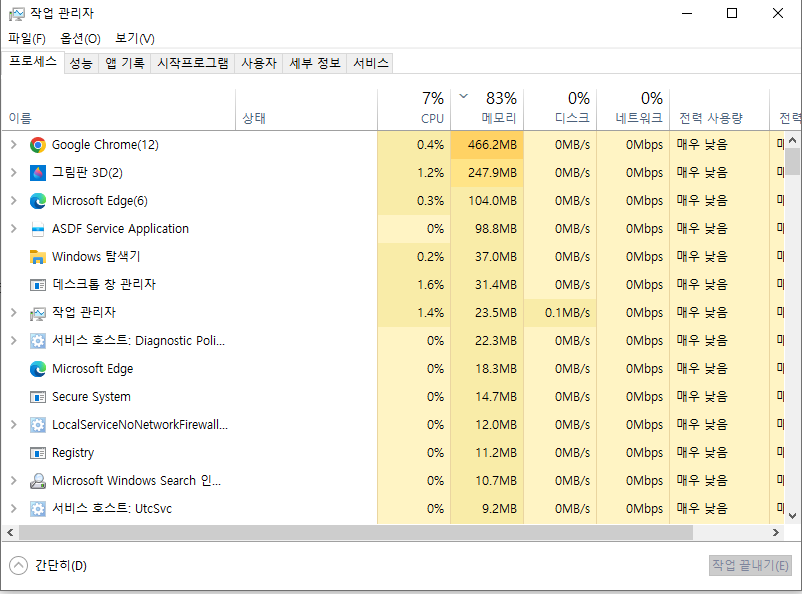Switch to the 사용자 tab

[x=259, y=63]
